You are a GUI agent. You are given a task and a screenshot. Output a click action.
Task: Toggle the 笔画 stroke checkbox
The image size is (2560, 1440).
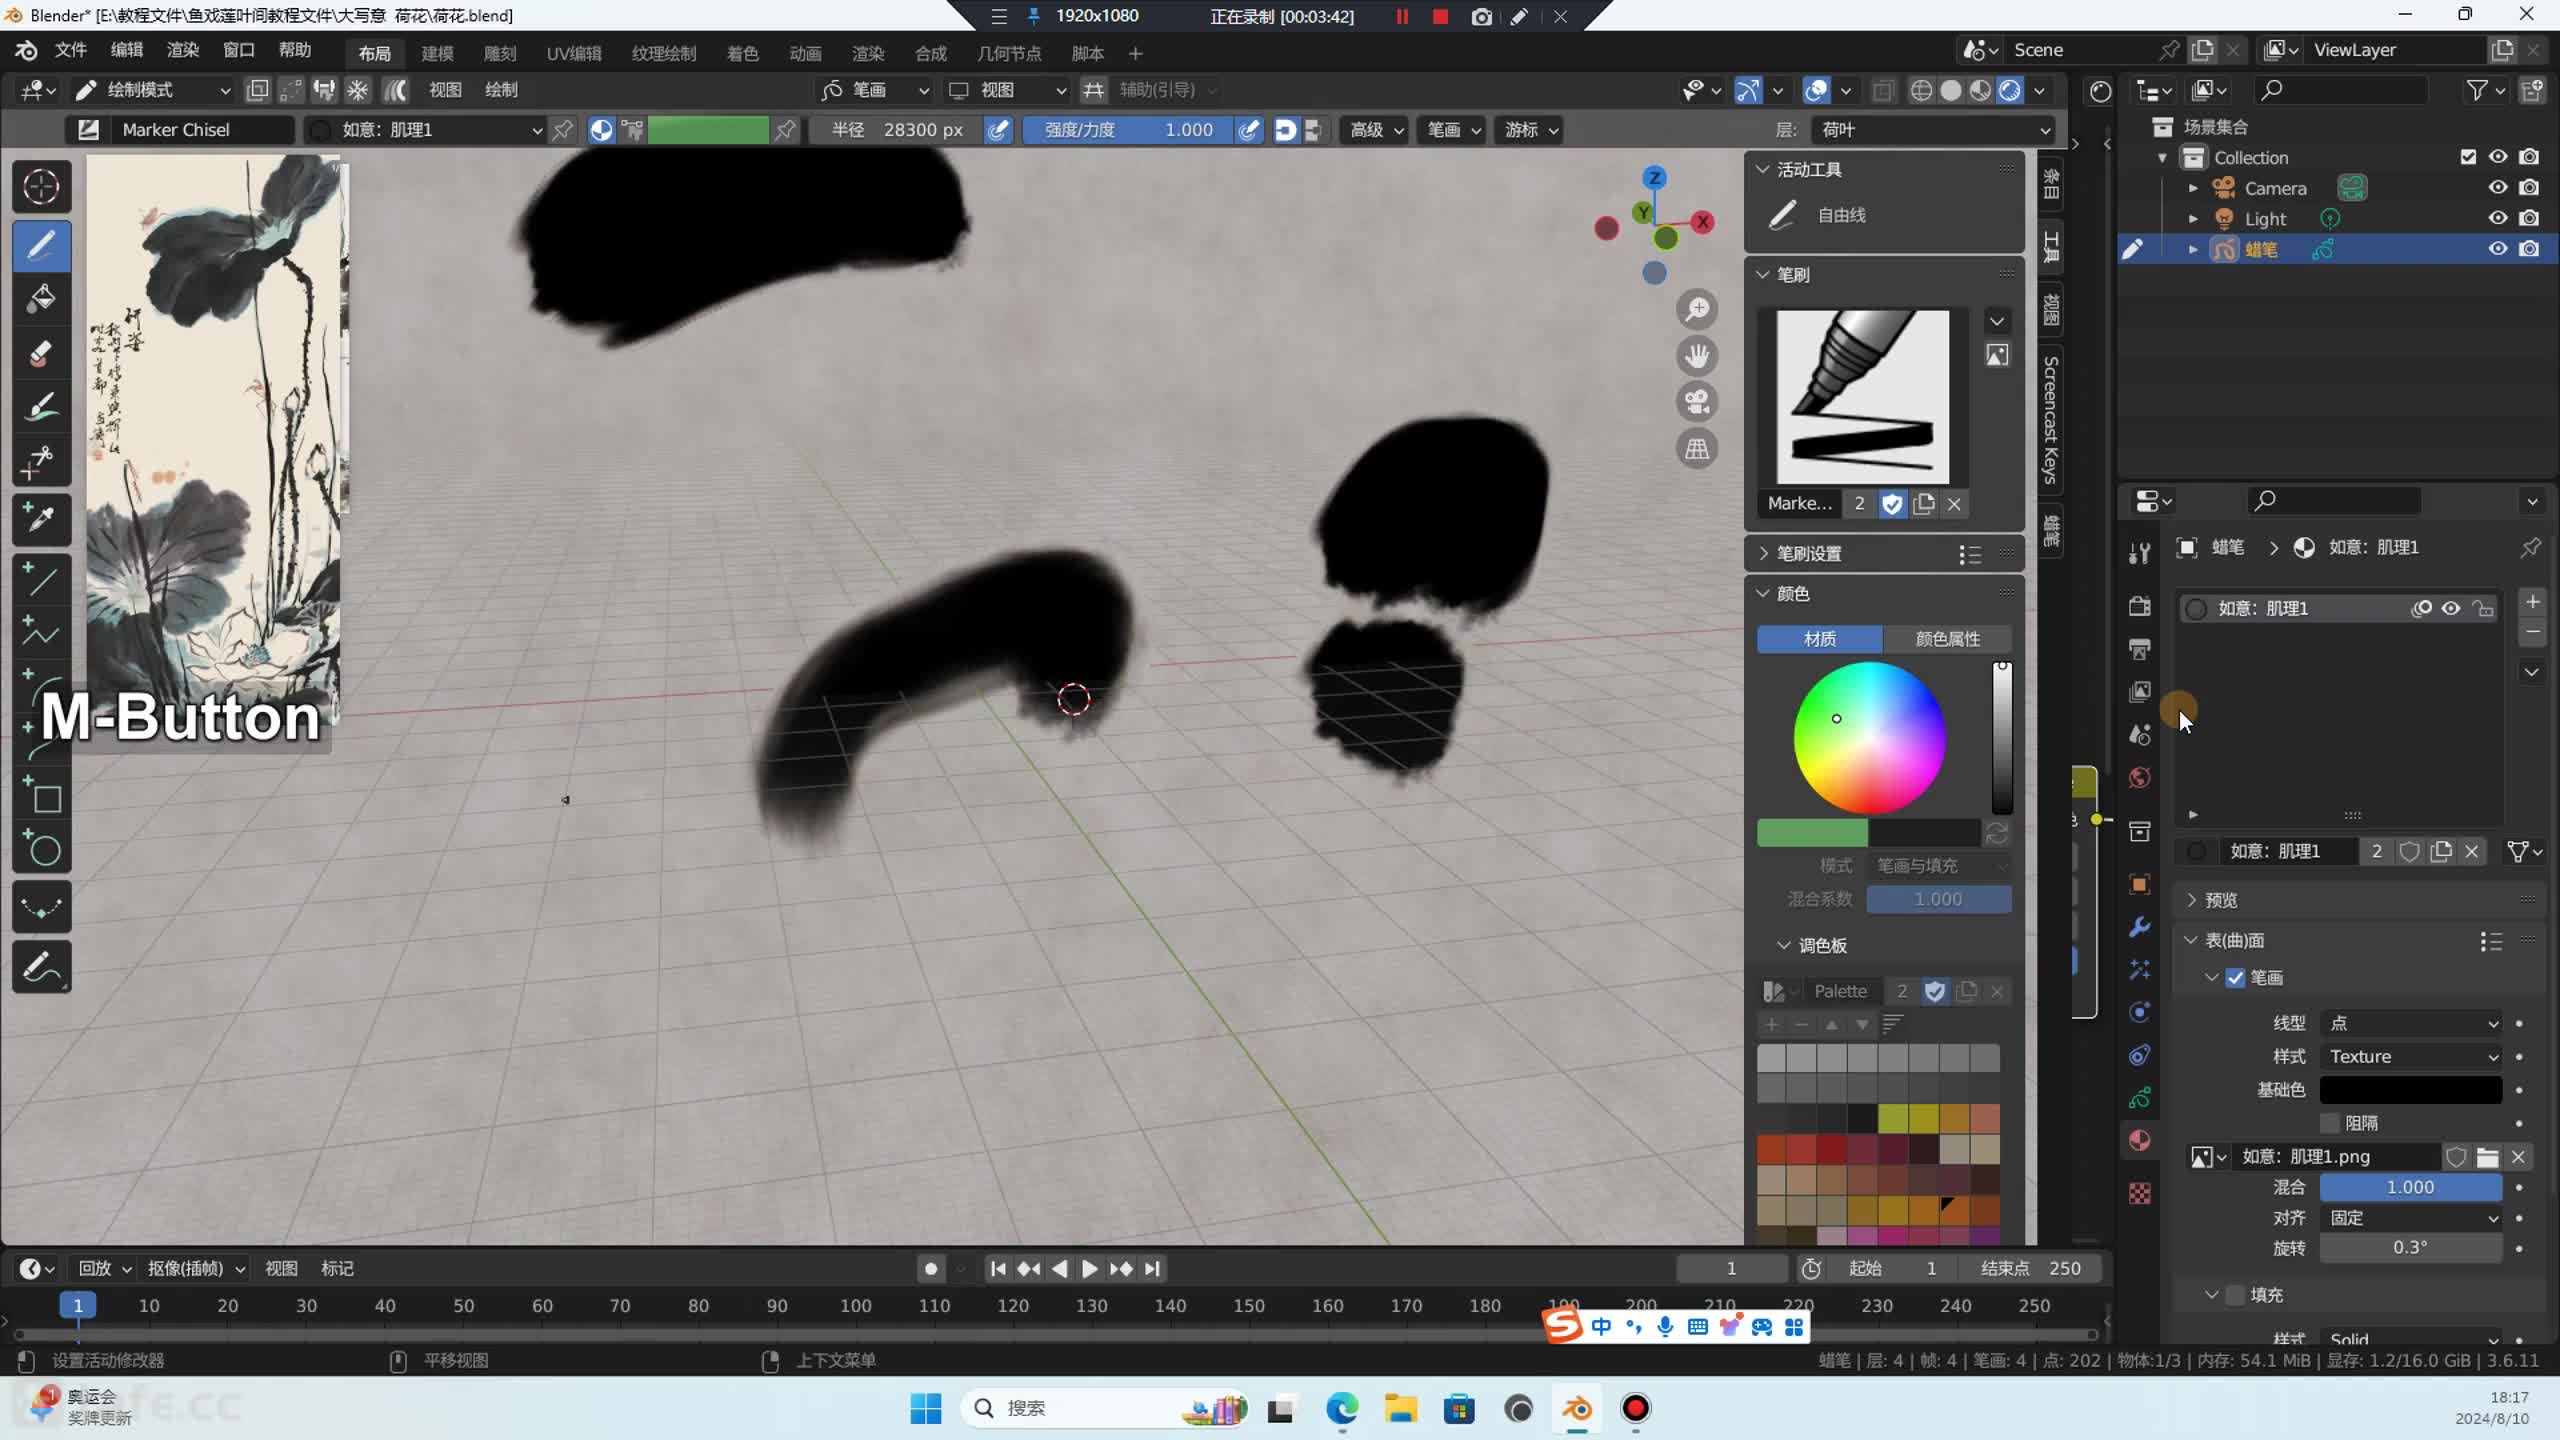point(2236,978)
